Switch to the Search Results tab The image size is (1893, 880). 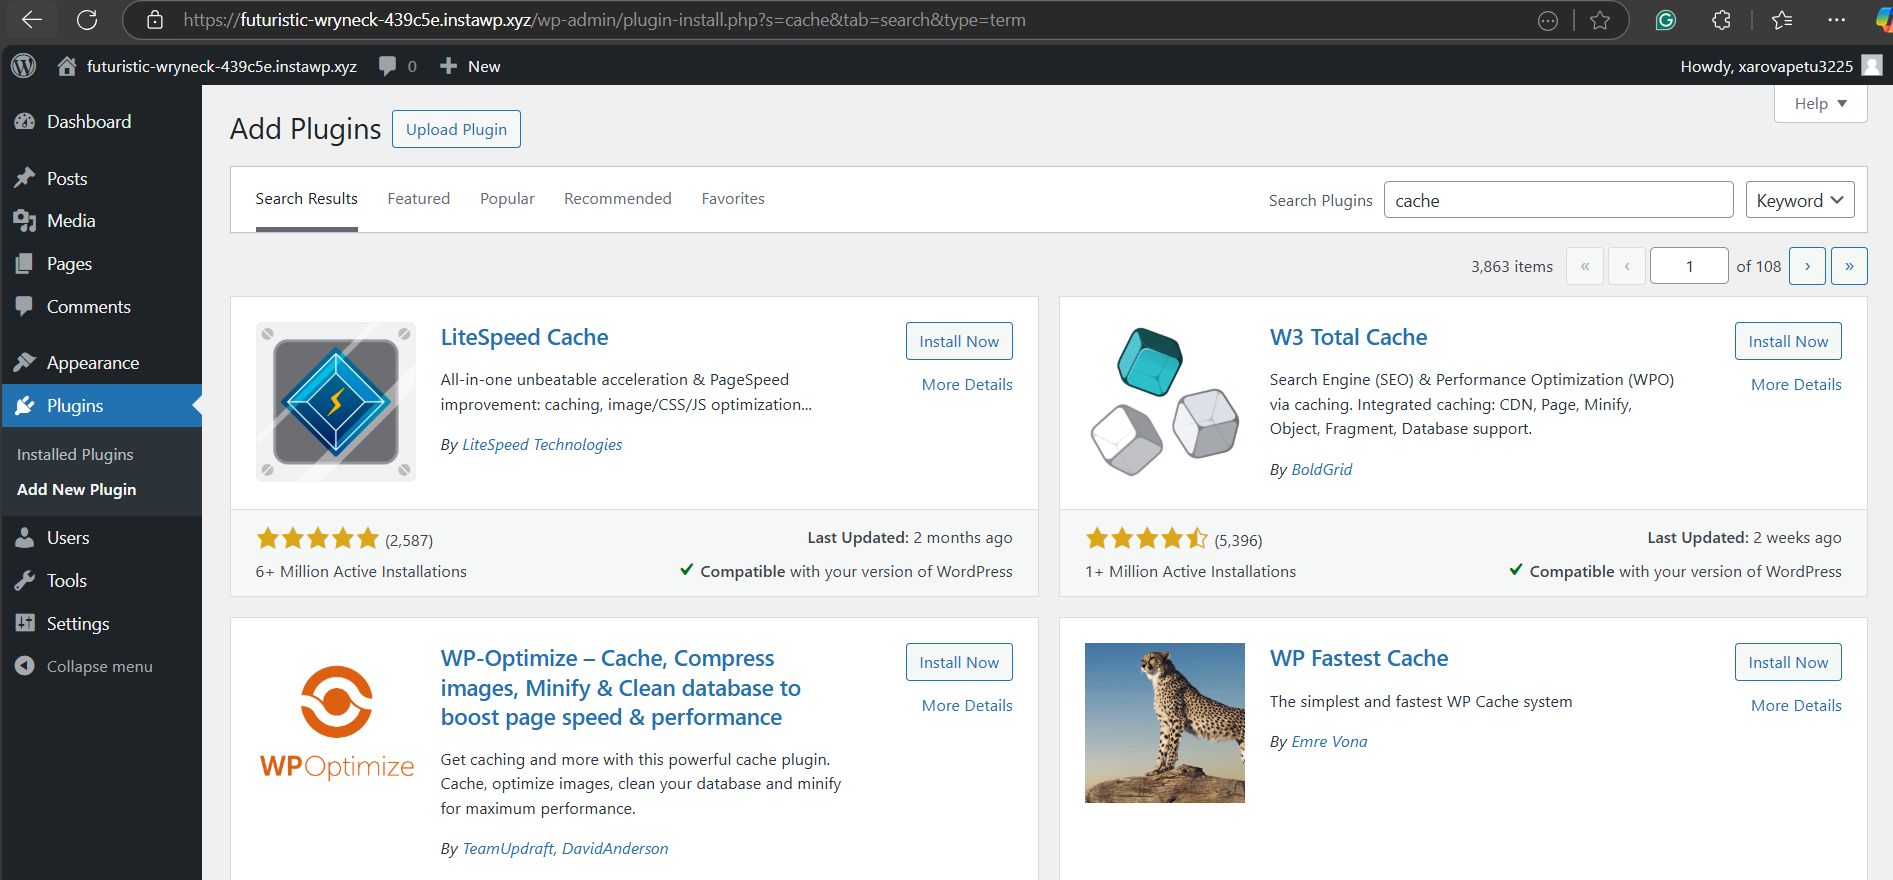pyautogui.click(x=306, y=199)
